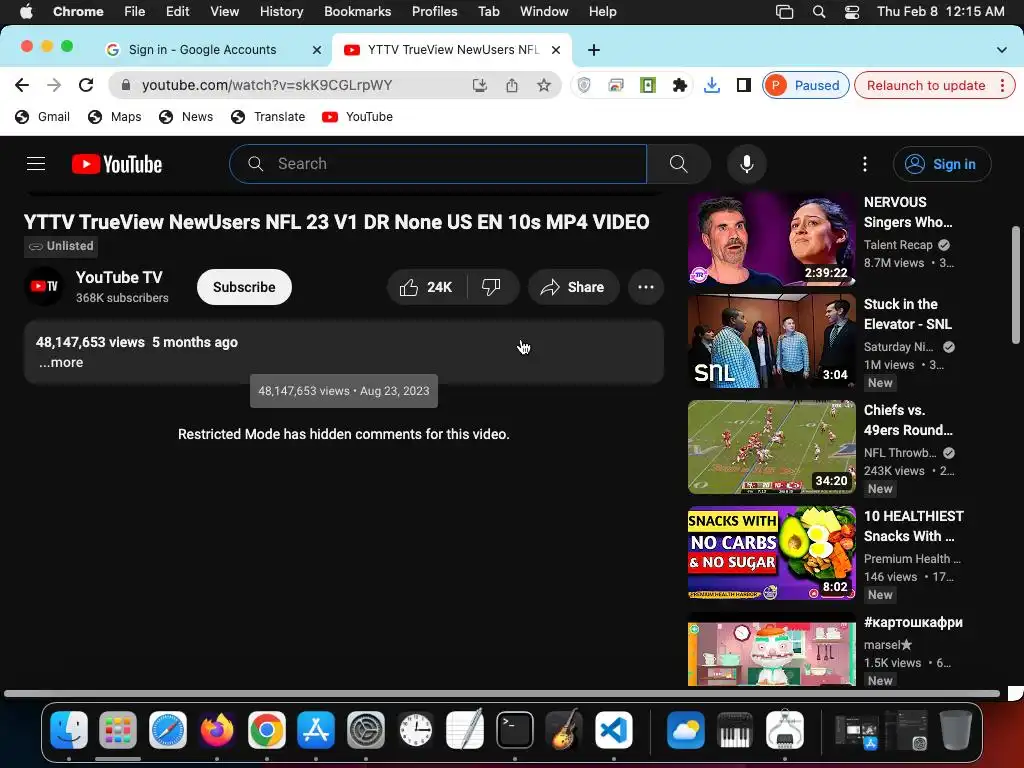Open the Window menu

pyautogui.click(x=544, y=12)
